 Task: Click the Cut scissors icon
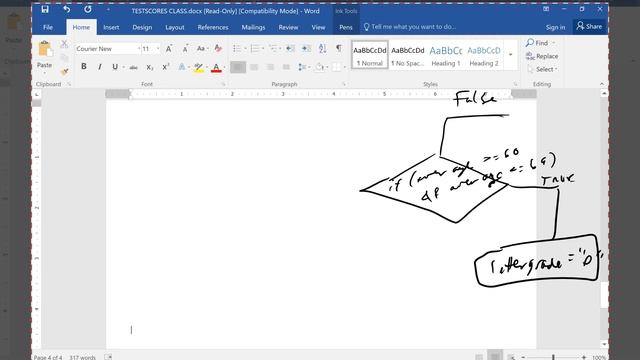[64, 44]
